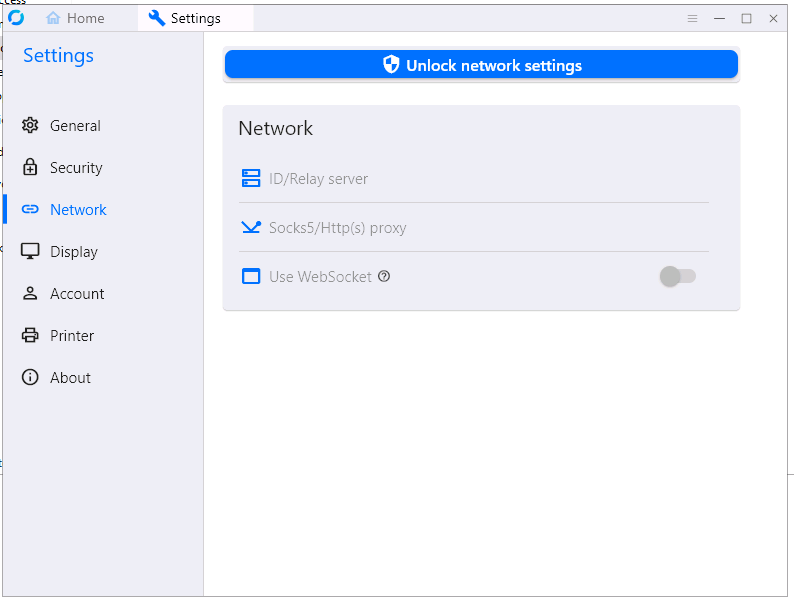Open Account via person icon
The image size is (794, 601).
30,294
